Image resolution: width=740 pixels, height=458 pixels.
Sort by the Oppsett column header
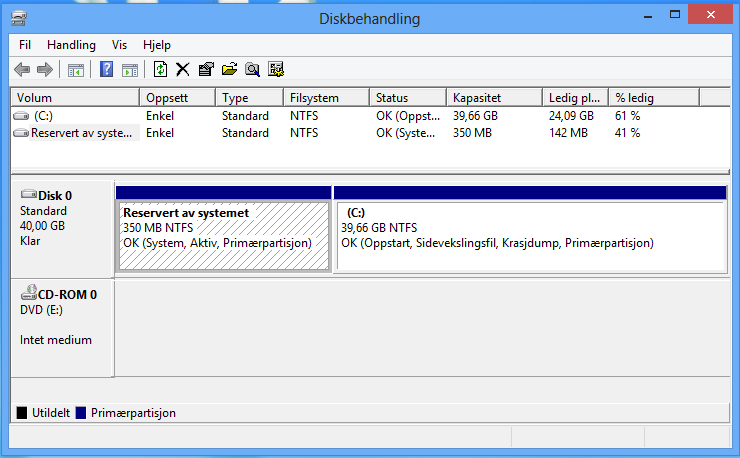coord(178,98)
